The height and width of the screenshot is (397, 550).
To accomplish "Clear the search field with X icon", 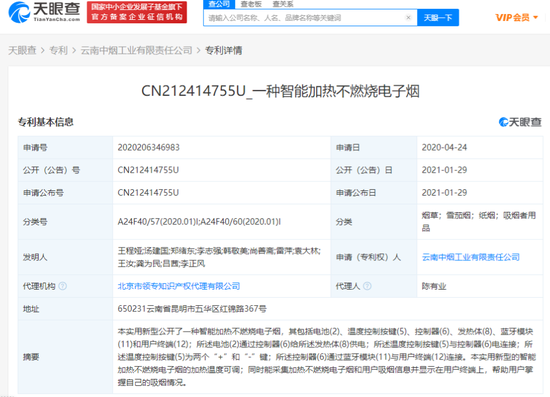I will [408, 18].
